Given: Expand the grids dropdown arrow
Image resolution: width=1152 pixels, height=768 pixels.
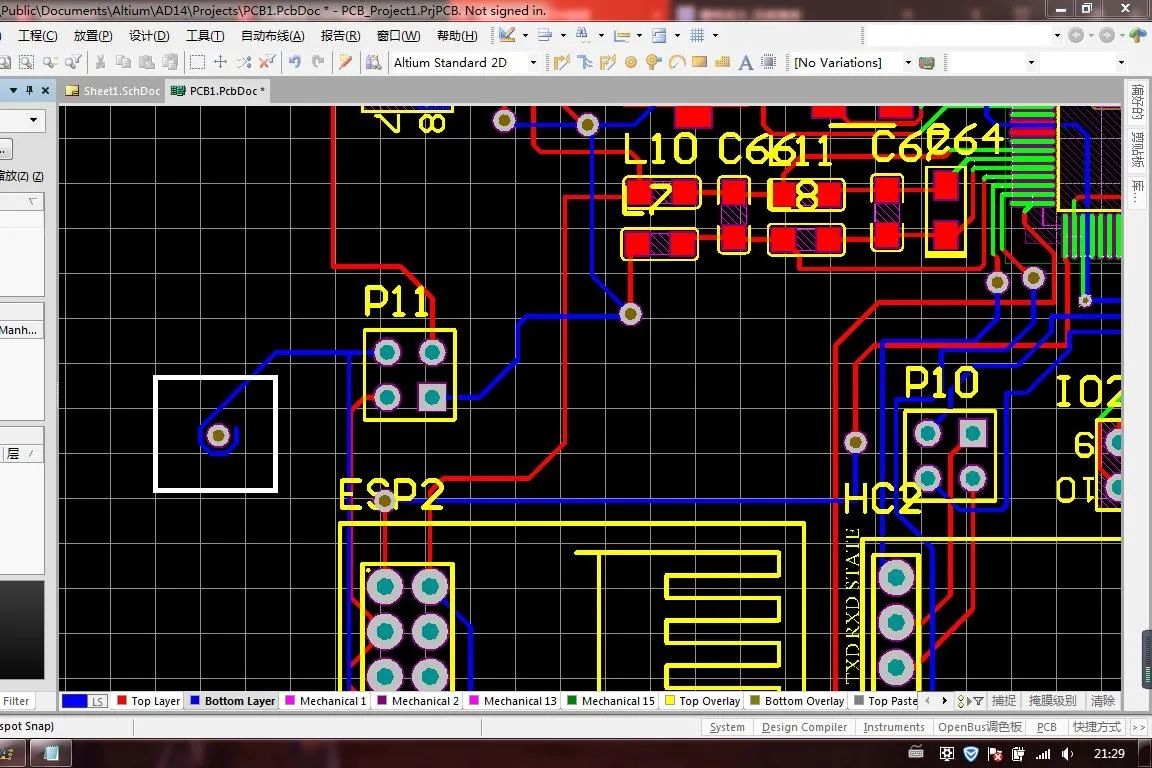Looking at the screenshot, I should pos(715,35).
